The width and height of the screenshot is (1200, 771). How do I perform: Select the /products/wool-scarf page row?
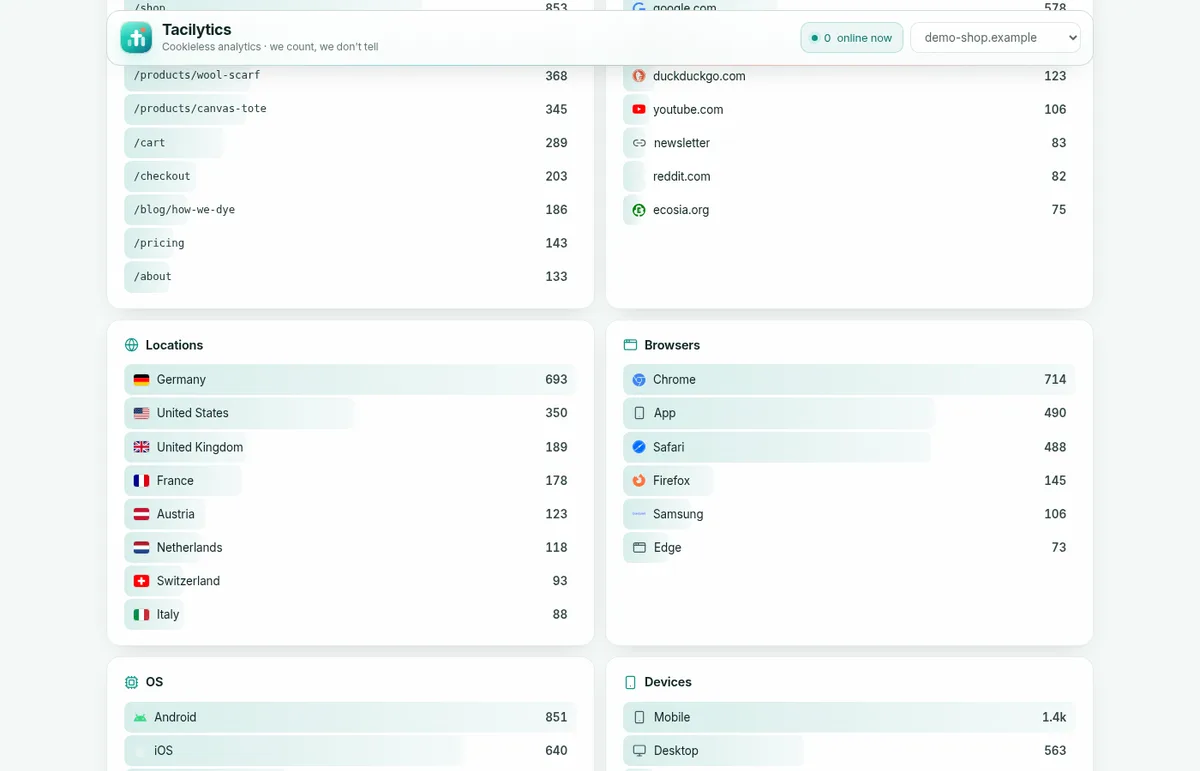pos(350,76)
